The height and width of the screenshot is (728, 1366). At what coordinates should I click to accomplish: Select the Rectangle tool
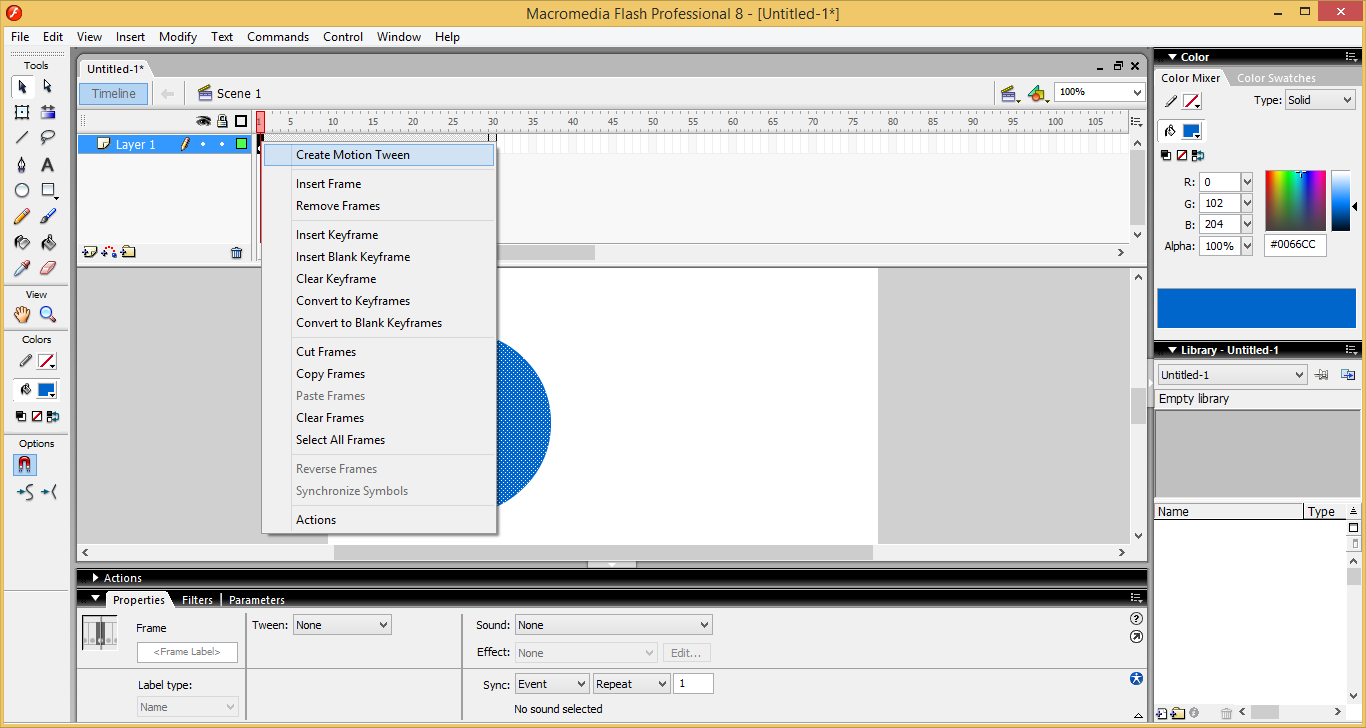coord(47,190)
